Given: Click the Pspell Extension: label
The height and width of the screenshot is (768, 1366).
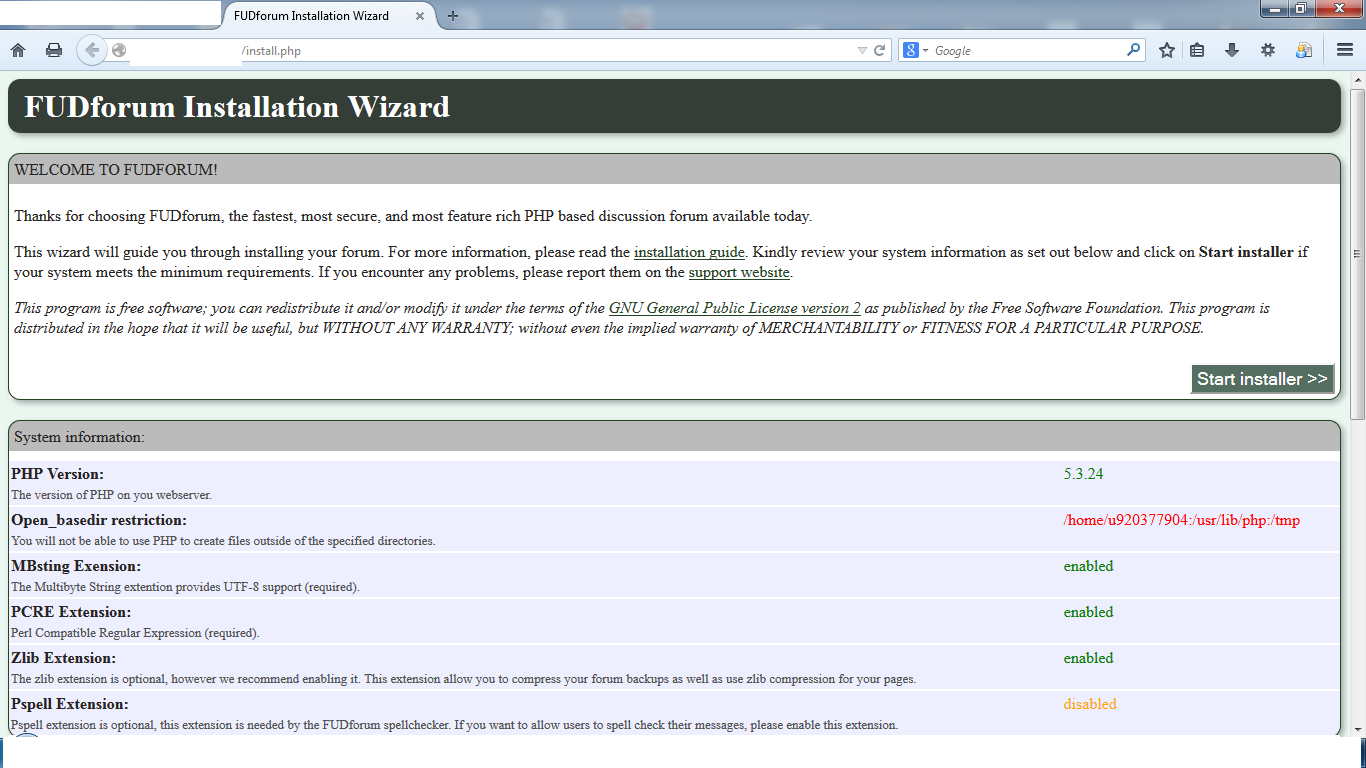Looking at the screenshot, I should click(x=70, y=704).
